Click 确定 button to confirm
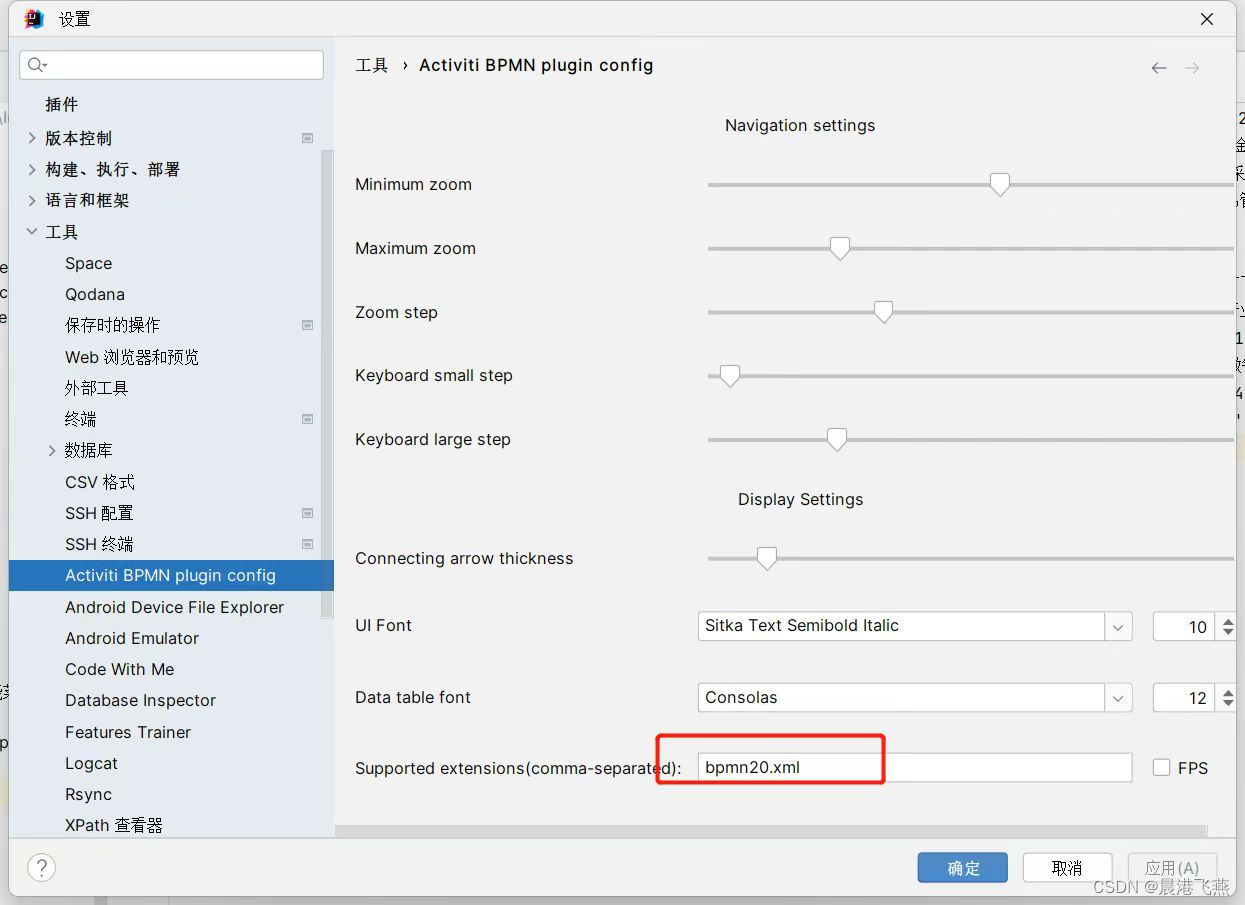This screenshot has width=1245, height=905. click(962, 868)
